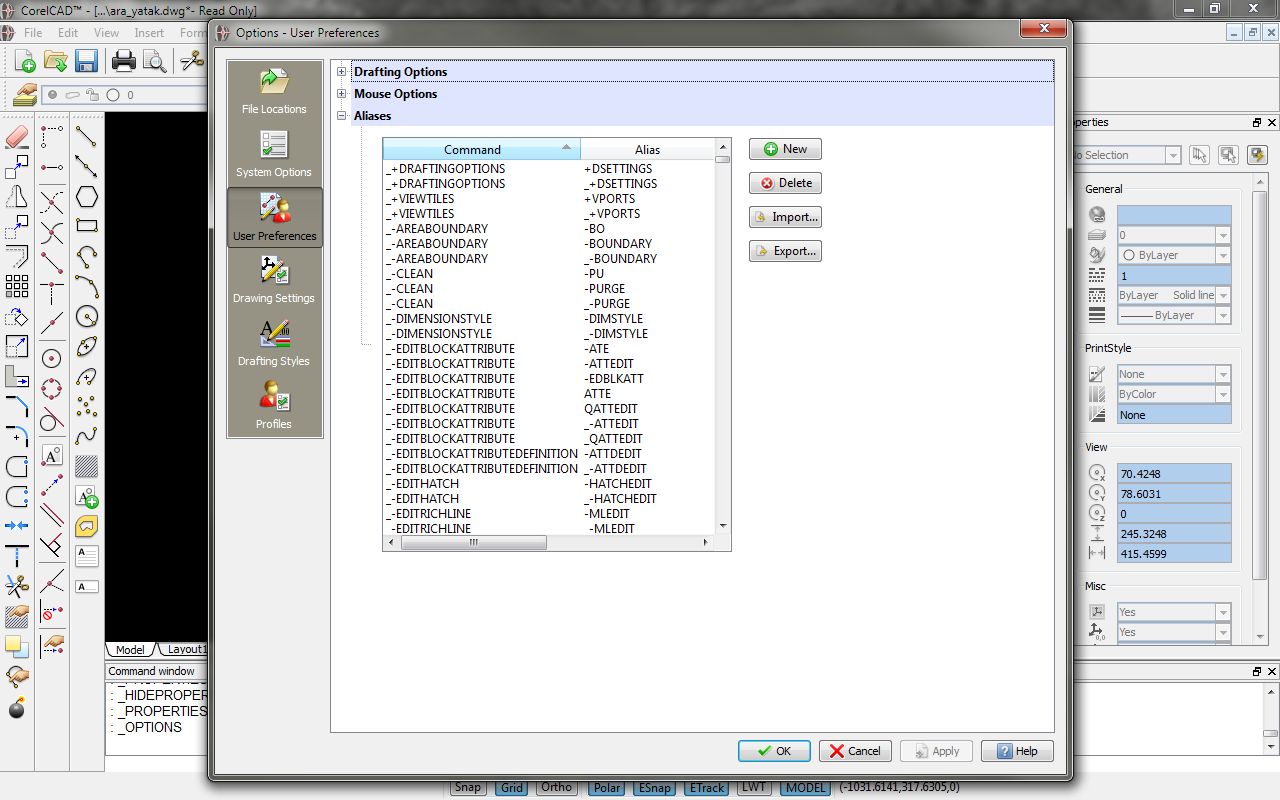Viewport: 1280px width, 800px height.
Task: Click the View X value 70.4248 field
Action: tap(1174, 474)
